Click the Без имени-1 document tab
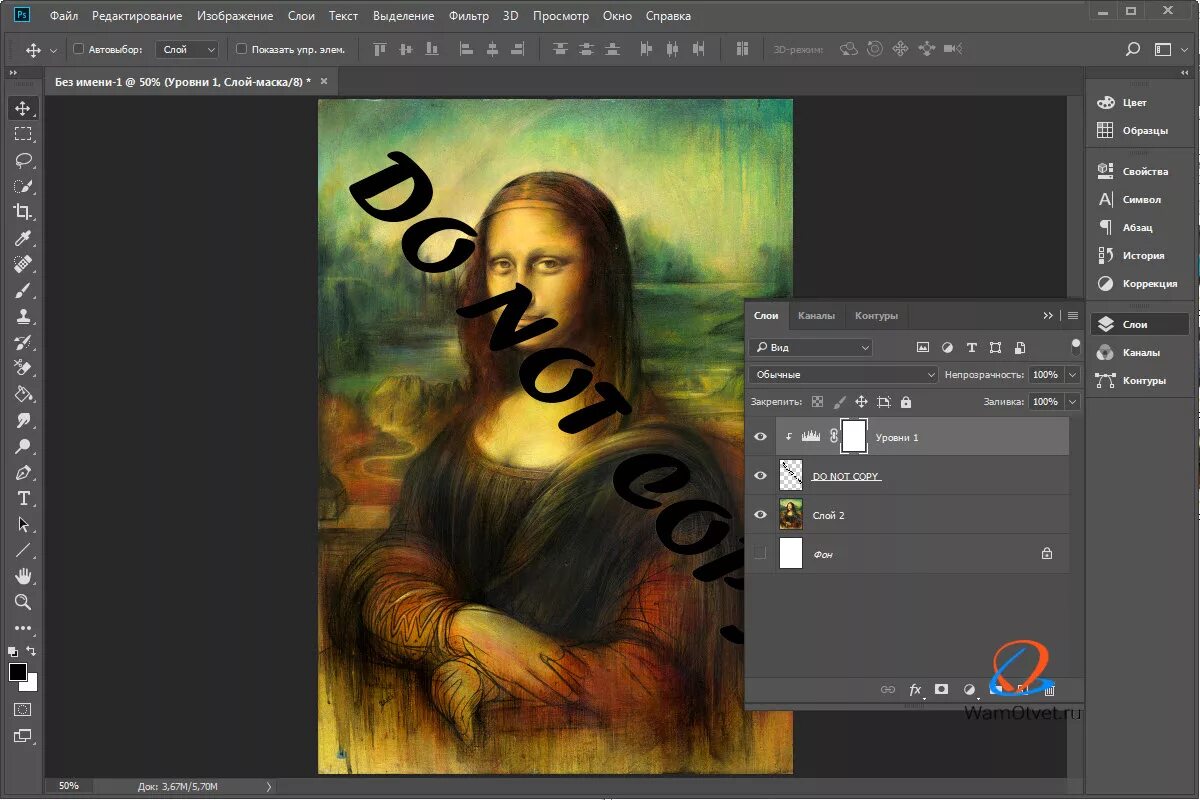 click(182, 82)
